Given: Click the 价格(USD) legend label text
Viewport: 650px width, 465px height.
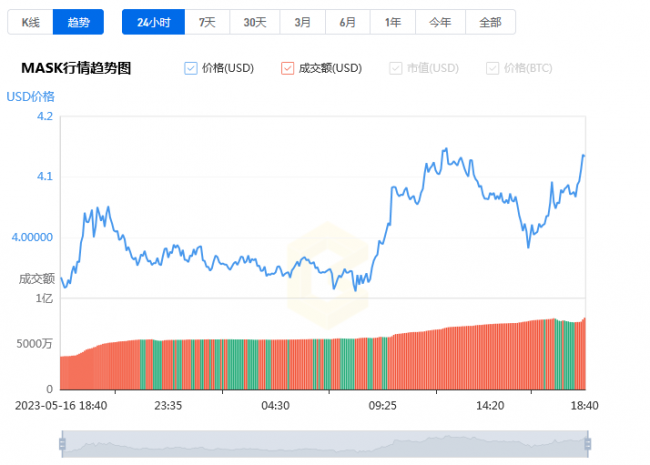Looking at the screenshot, I should pos(228,68).
